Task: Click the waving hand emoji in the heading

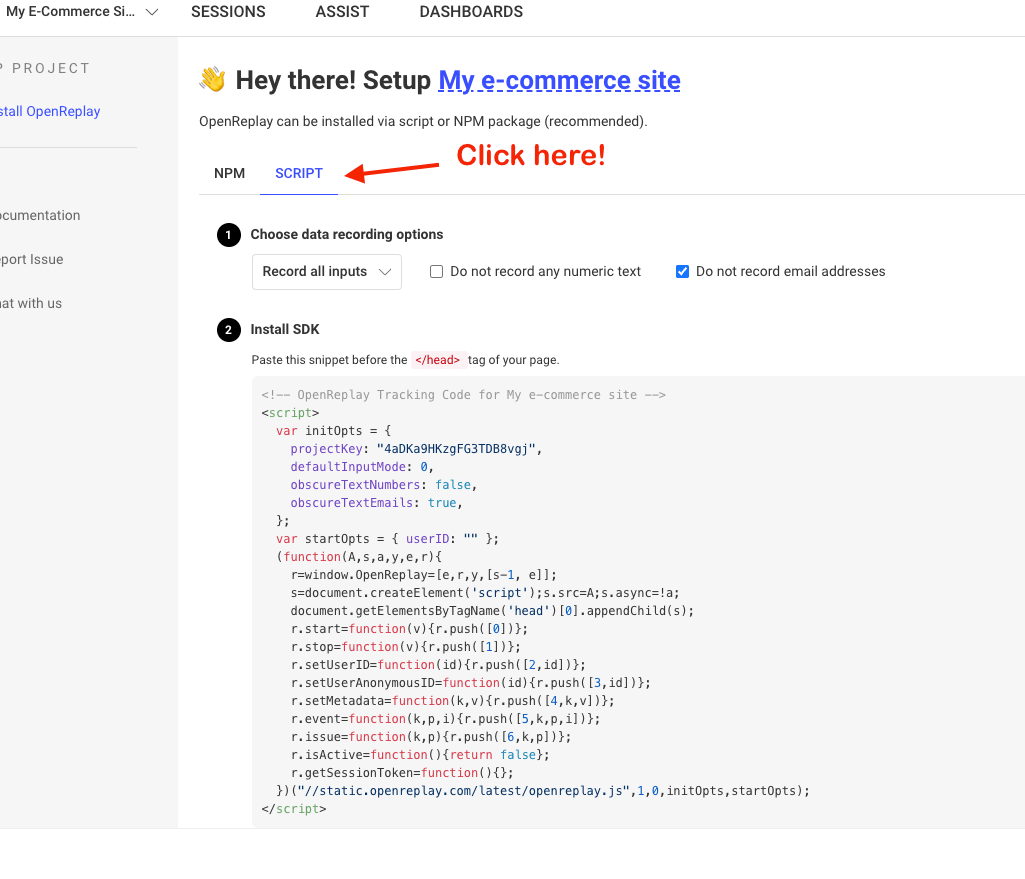Action: click(x=210, y=79)
